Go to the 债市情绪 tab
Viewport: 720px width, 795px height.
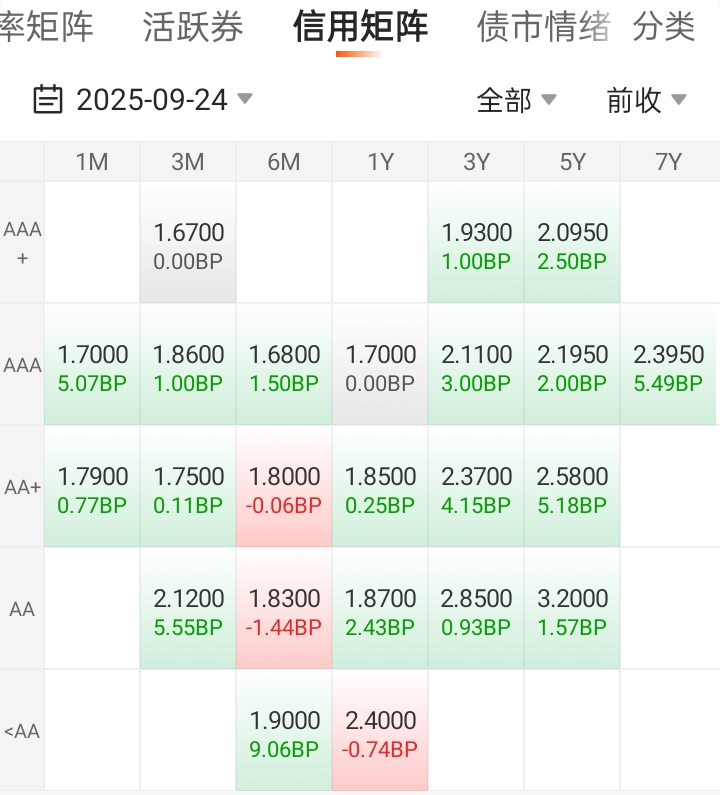543,27
